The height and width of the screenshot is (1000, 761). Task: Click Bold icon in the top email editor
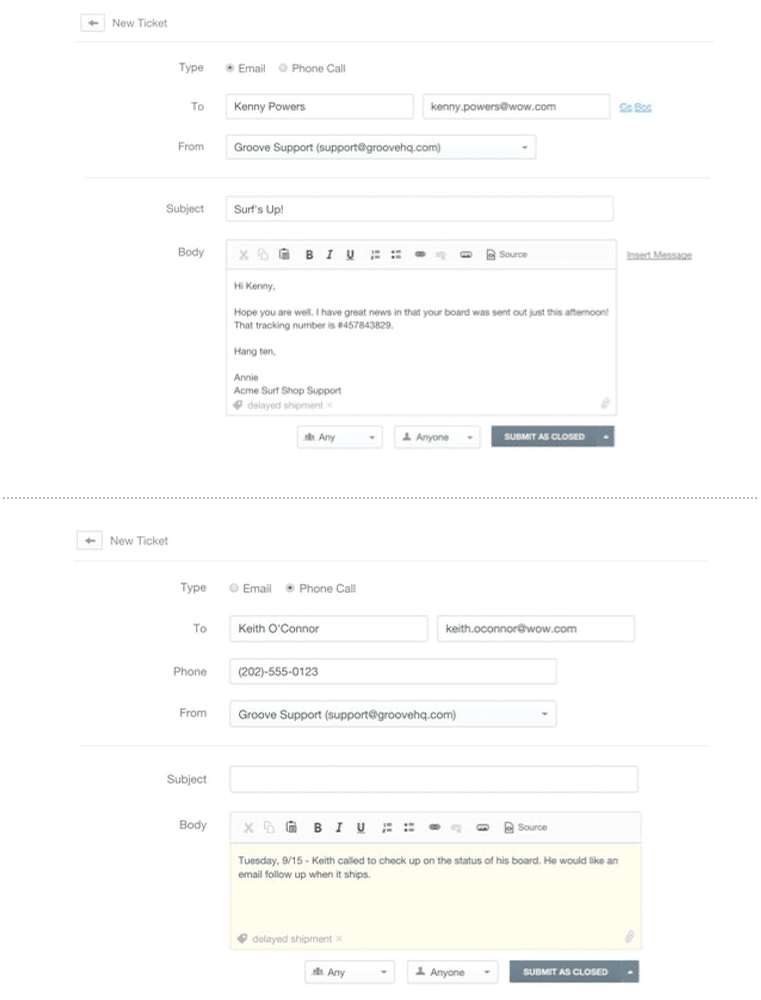(x=309, y=255)
